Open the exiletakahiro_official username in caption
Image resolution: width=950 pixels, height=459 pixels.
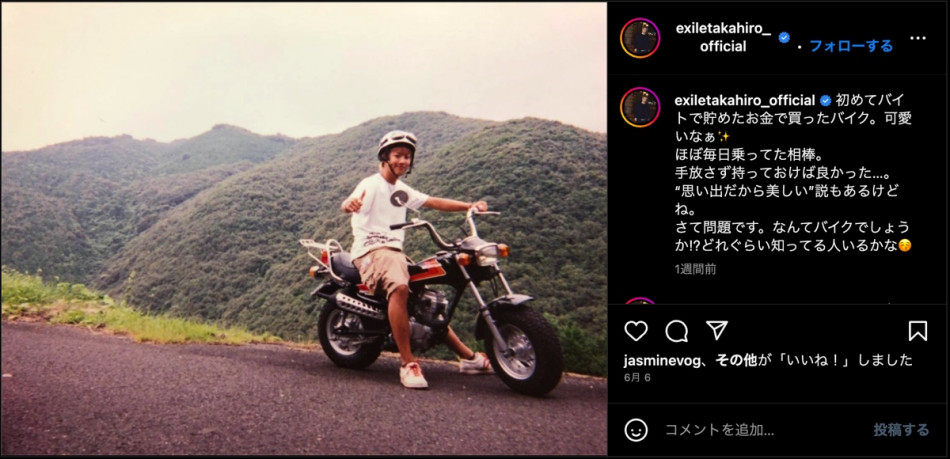pos(745,101)
